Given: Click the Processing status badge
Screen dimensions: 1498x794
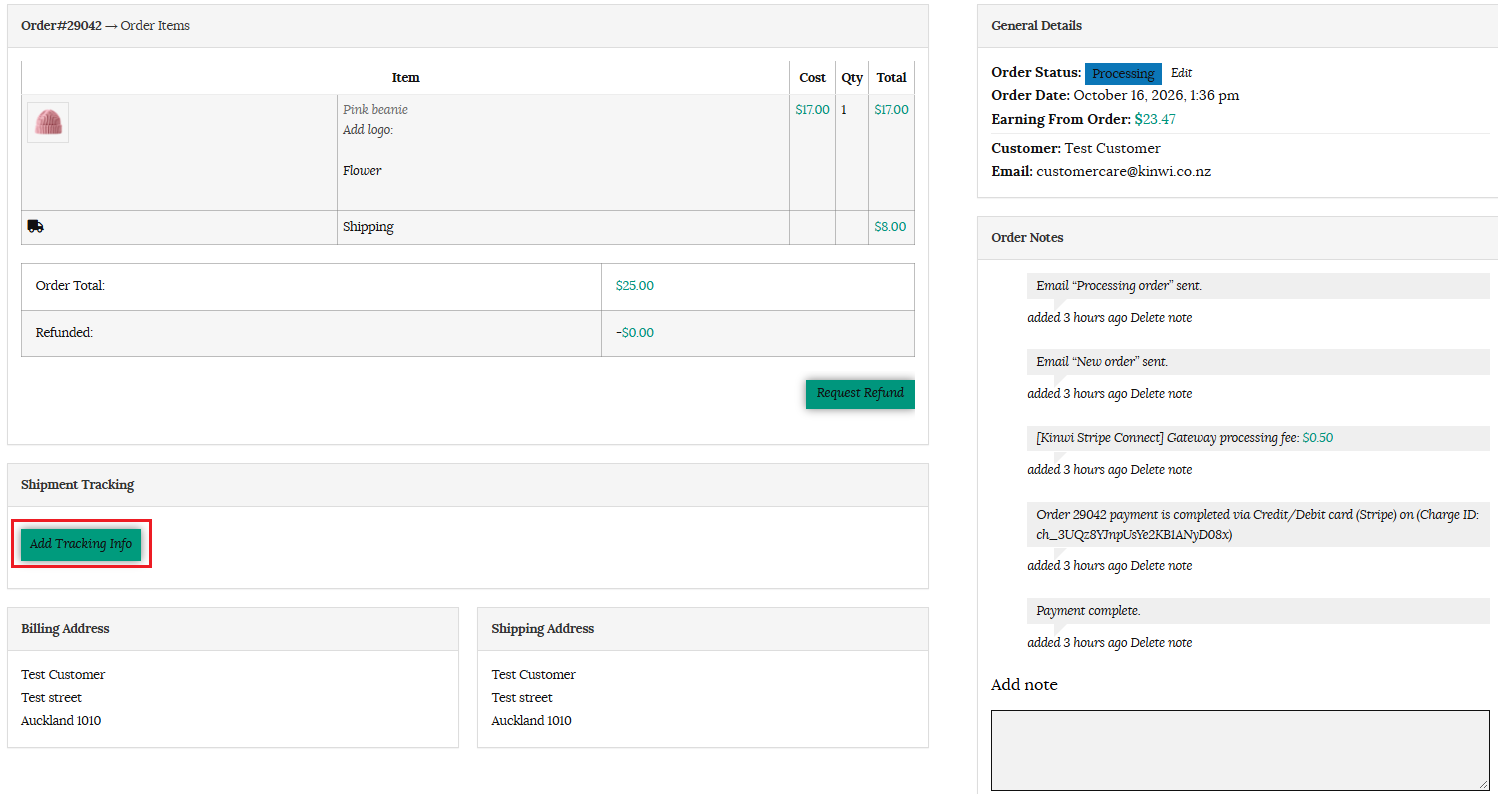Looking at the screenshot, I should pos(1123,73).
